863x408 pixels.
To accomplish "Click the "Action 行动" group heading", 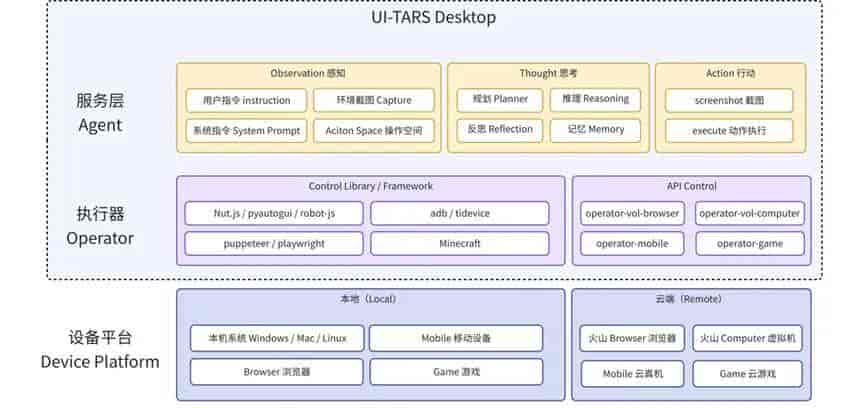I will click(x=730, y=73).
